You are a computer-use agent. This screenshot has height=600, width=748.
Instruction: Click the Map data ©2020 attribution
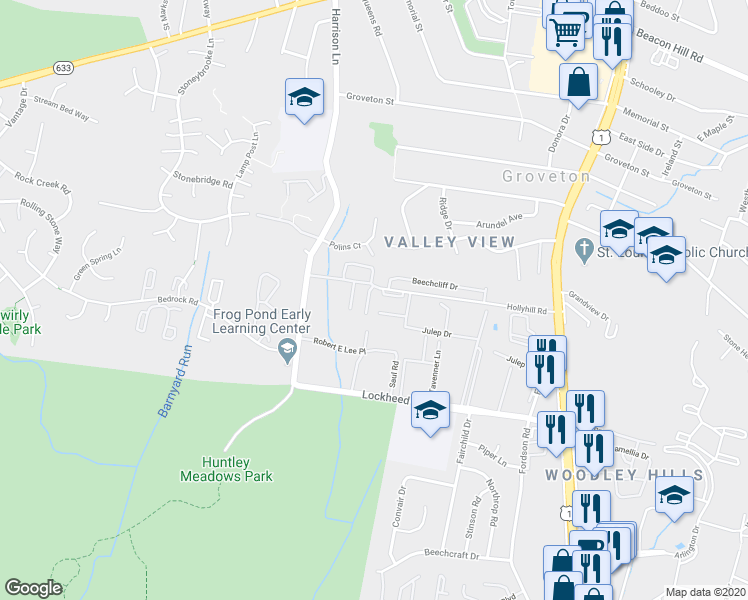706,593
